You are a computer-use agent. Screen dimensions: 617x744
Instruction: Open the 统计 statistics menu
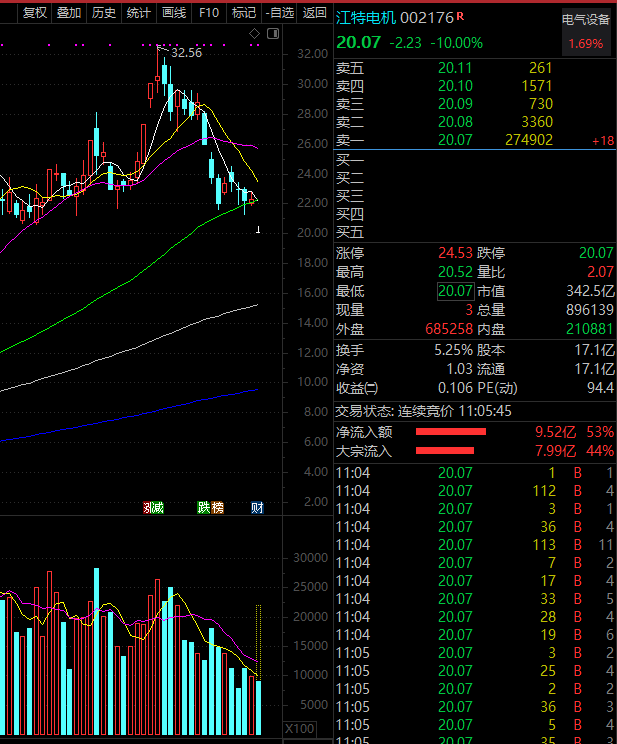[138, 13]
